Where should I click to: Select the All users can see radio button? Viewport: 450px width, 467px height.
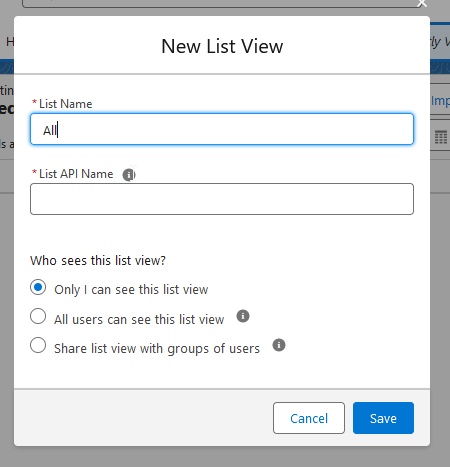click(x=38, y=316)
